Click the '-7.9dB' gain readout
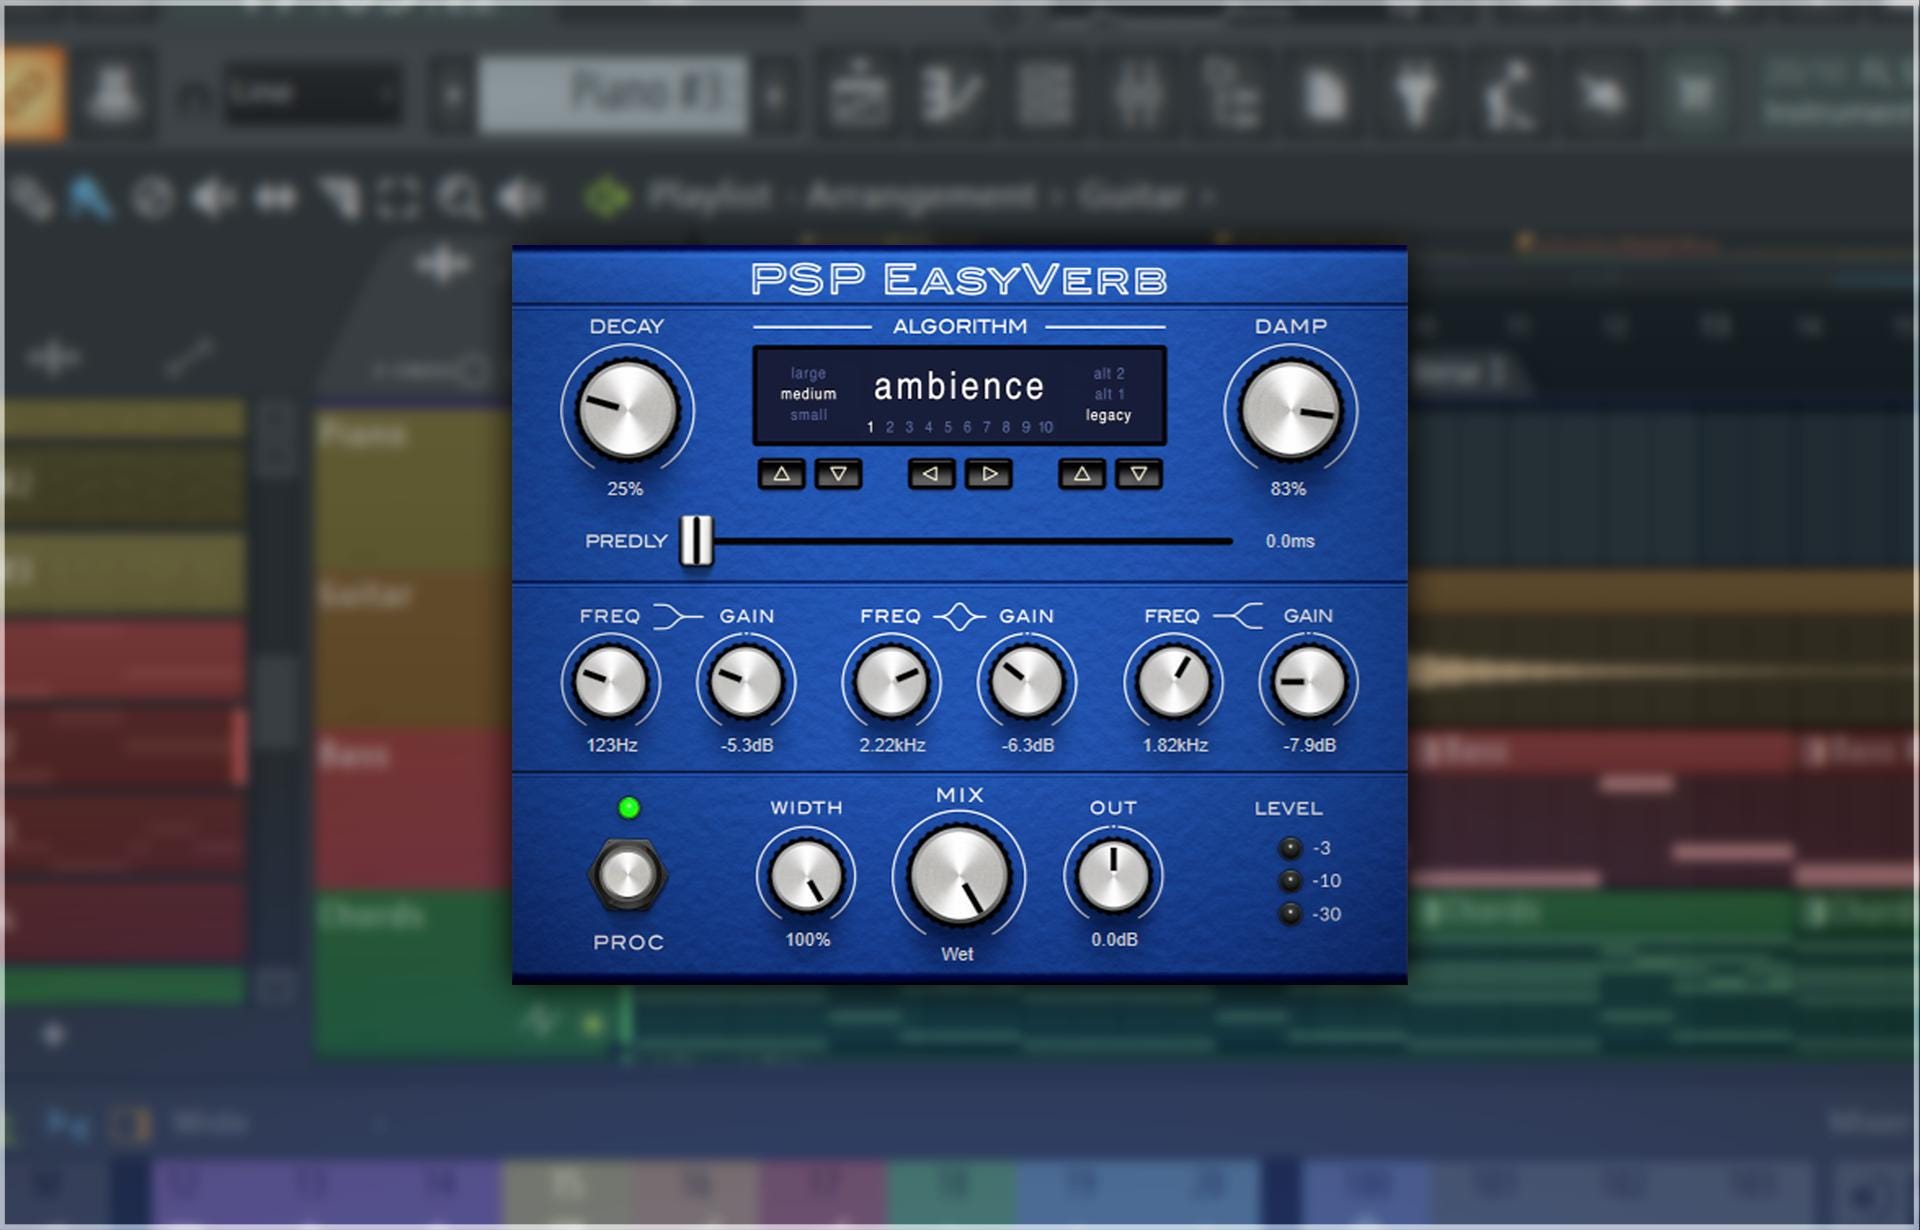This screenshot has height=1230, width=1920. click(x=1309, y=745)
